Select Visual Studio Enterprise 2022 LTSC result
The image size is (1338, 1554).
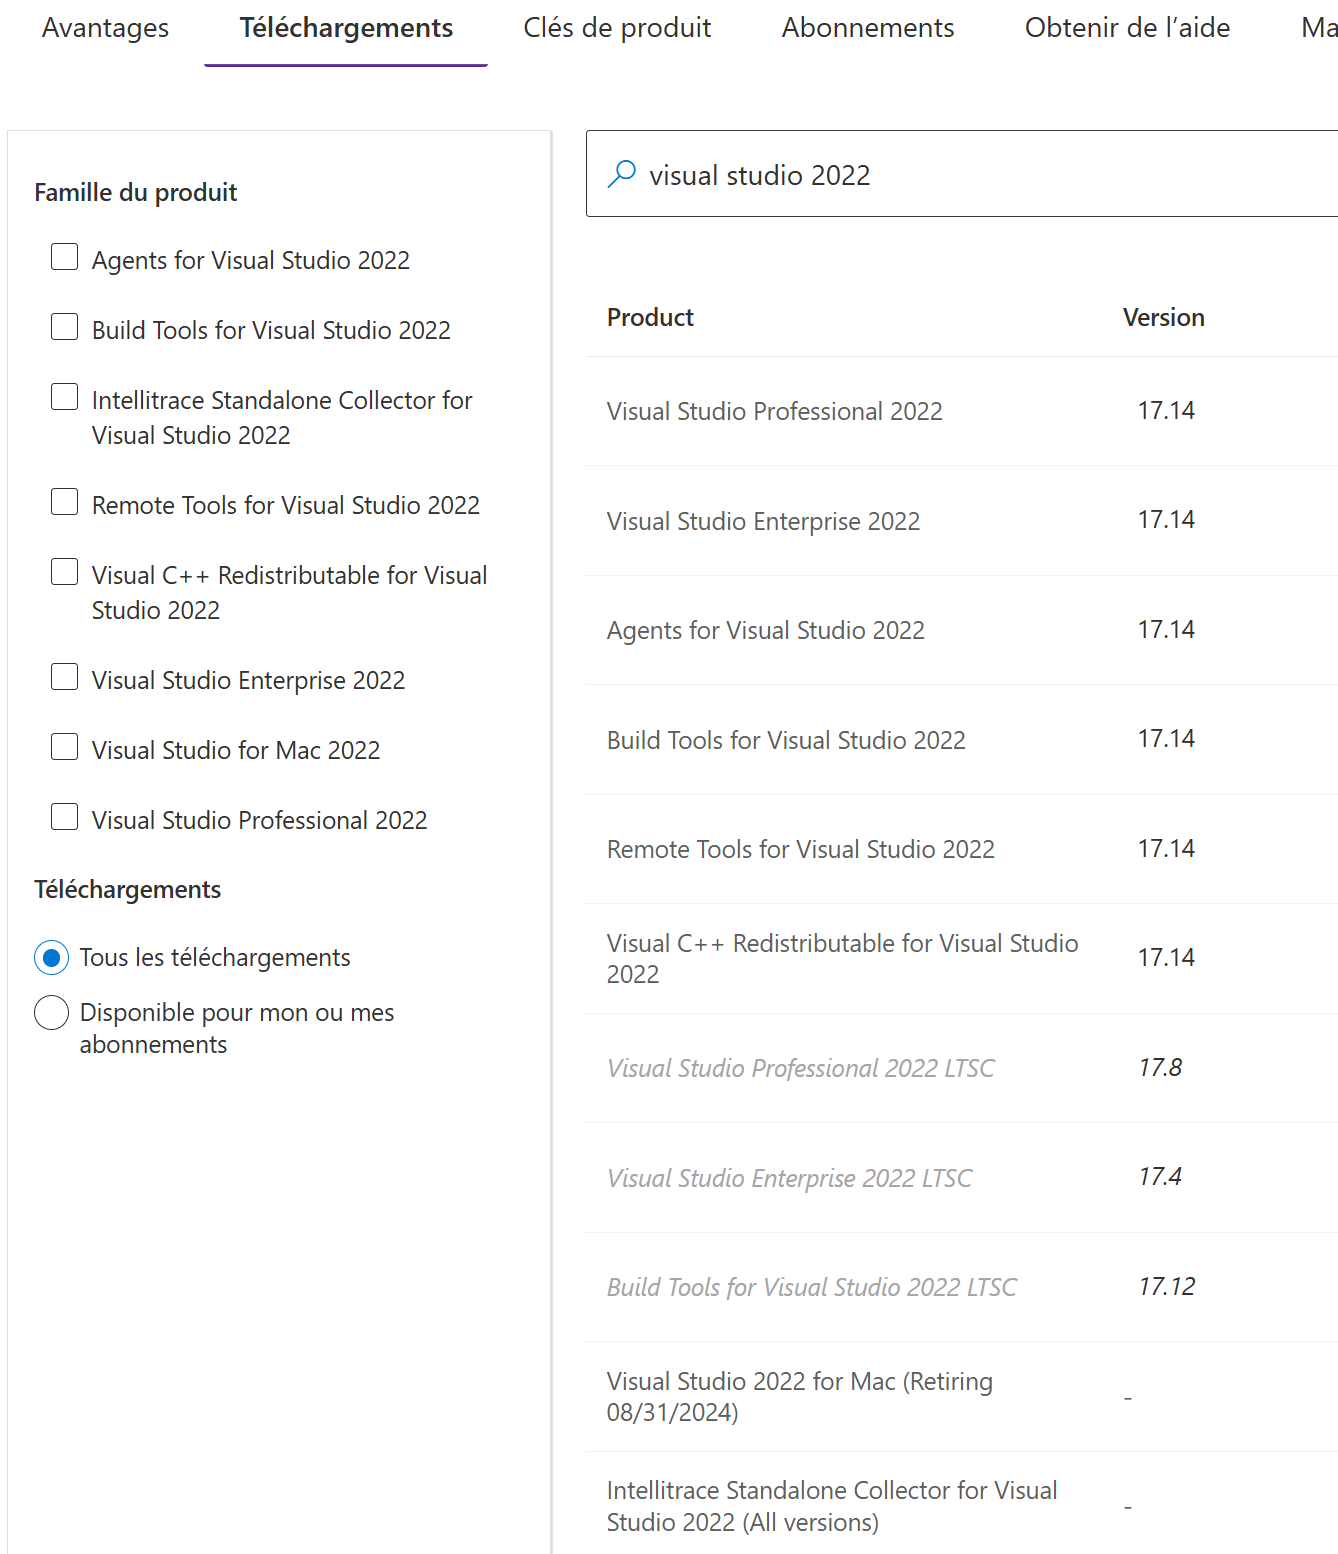[789, 1178]
